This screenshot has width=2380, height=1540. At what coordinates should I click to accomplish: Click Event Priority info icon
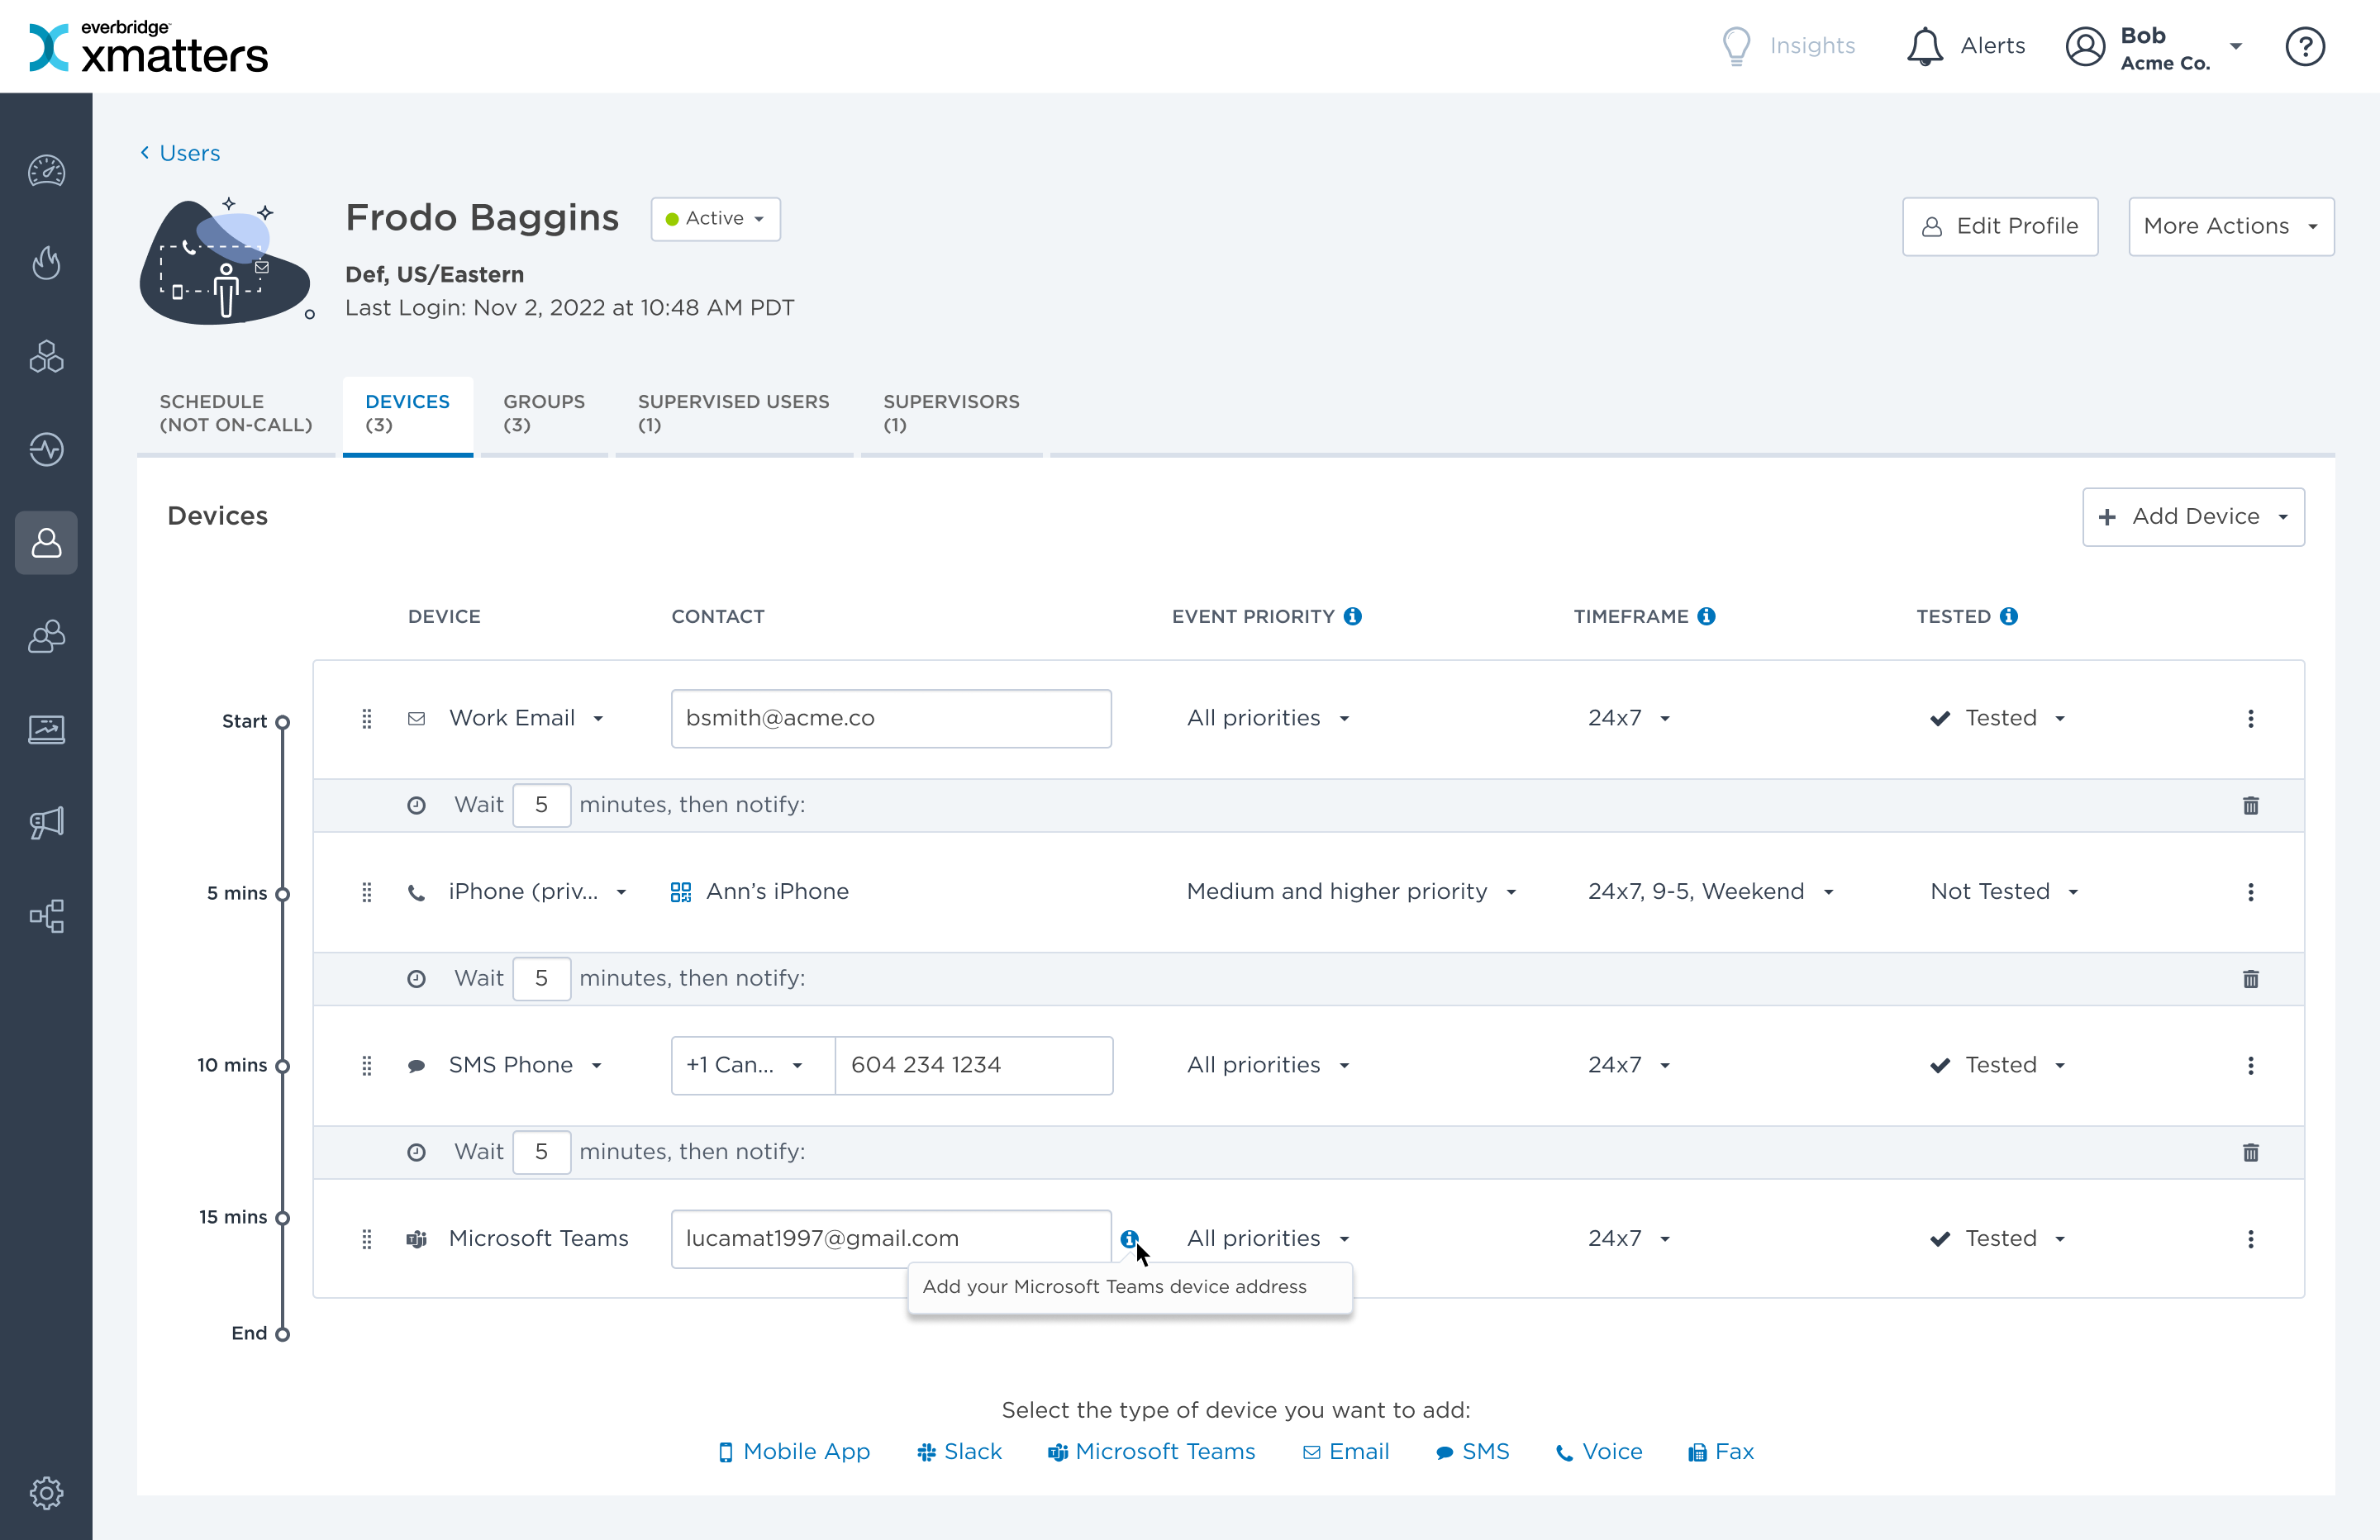tap(1353, 616)
